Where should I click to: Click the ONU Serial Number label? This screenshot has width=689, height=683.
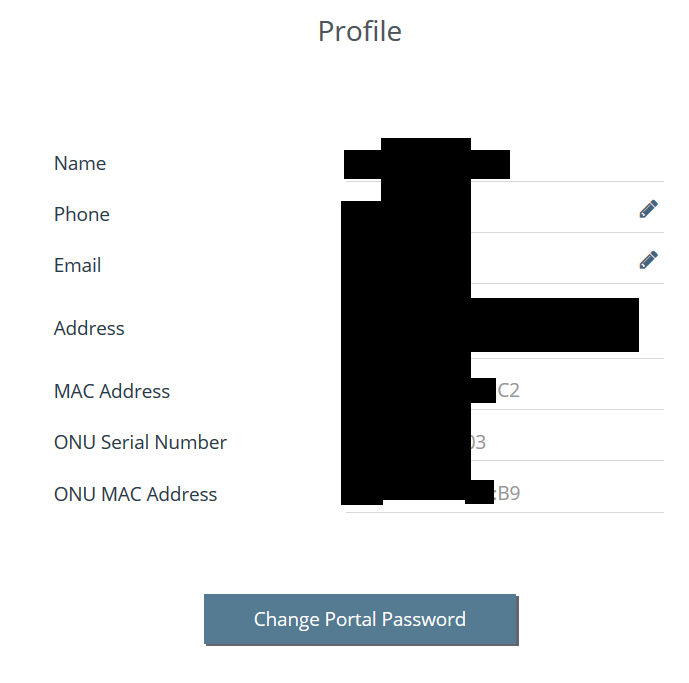click(x=140, y=442)
